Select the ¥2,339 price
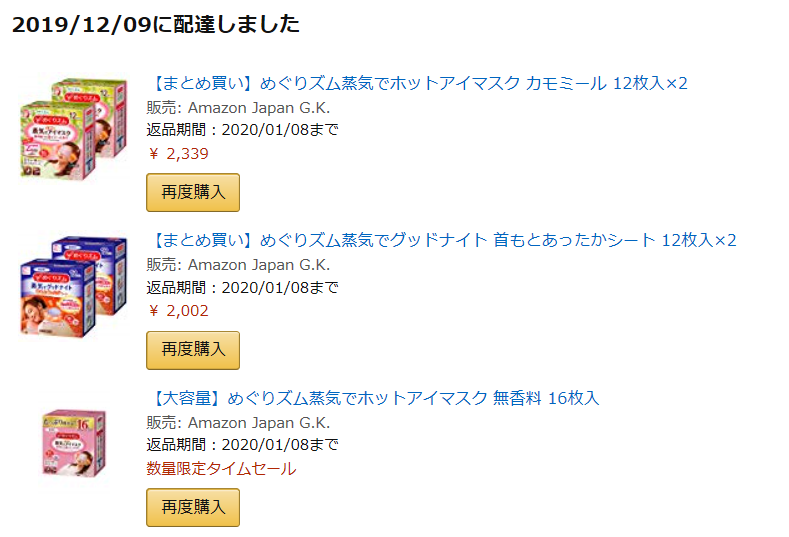This screenshot has width=789, height=537. [178, 154]
